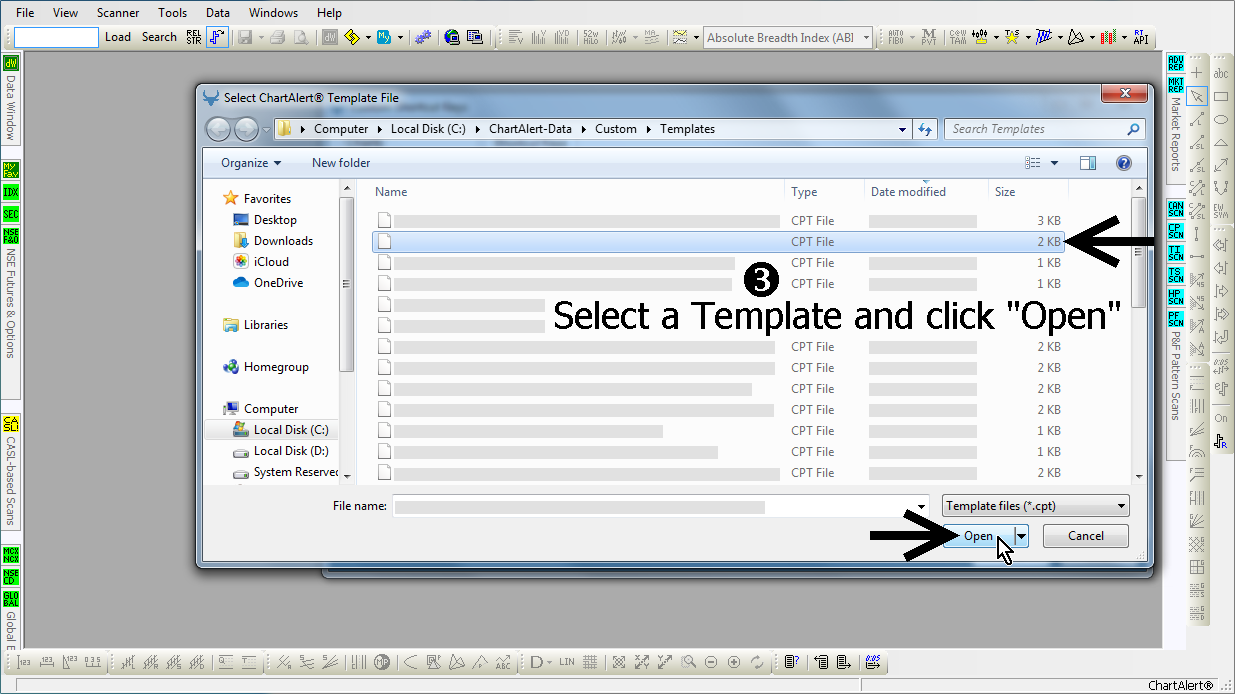Click the ChartAlert-Data segment in address path

pyautogui.click(x=532, y=129)
